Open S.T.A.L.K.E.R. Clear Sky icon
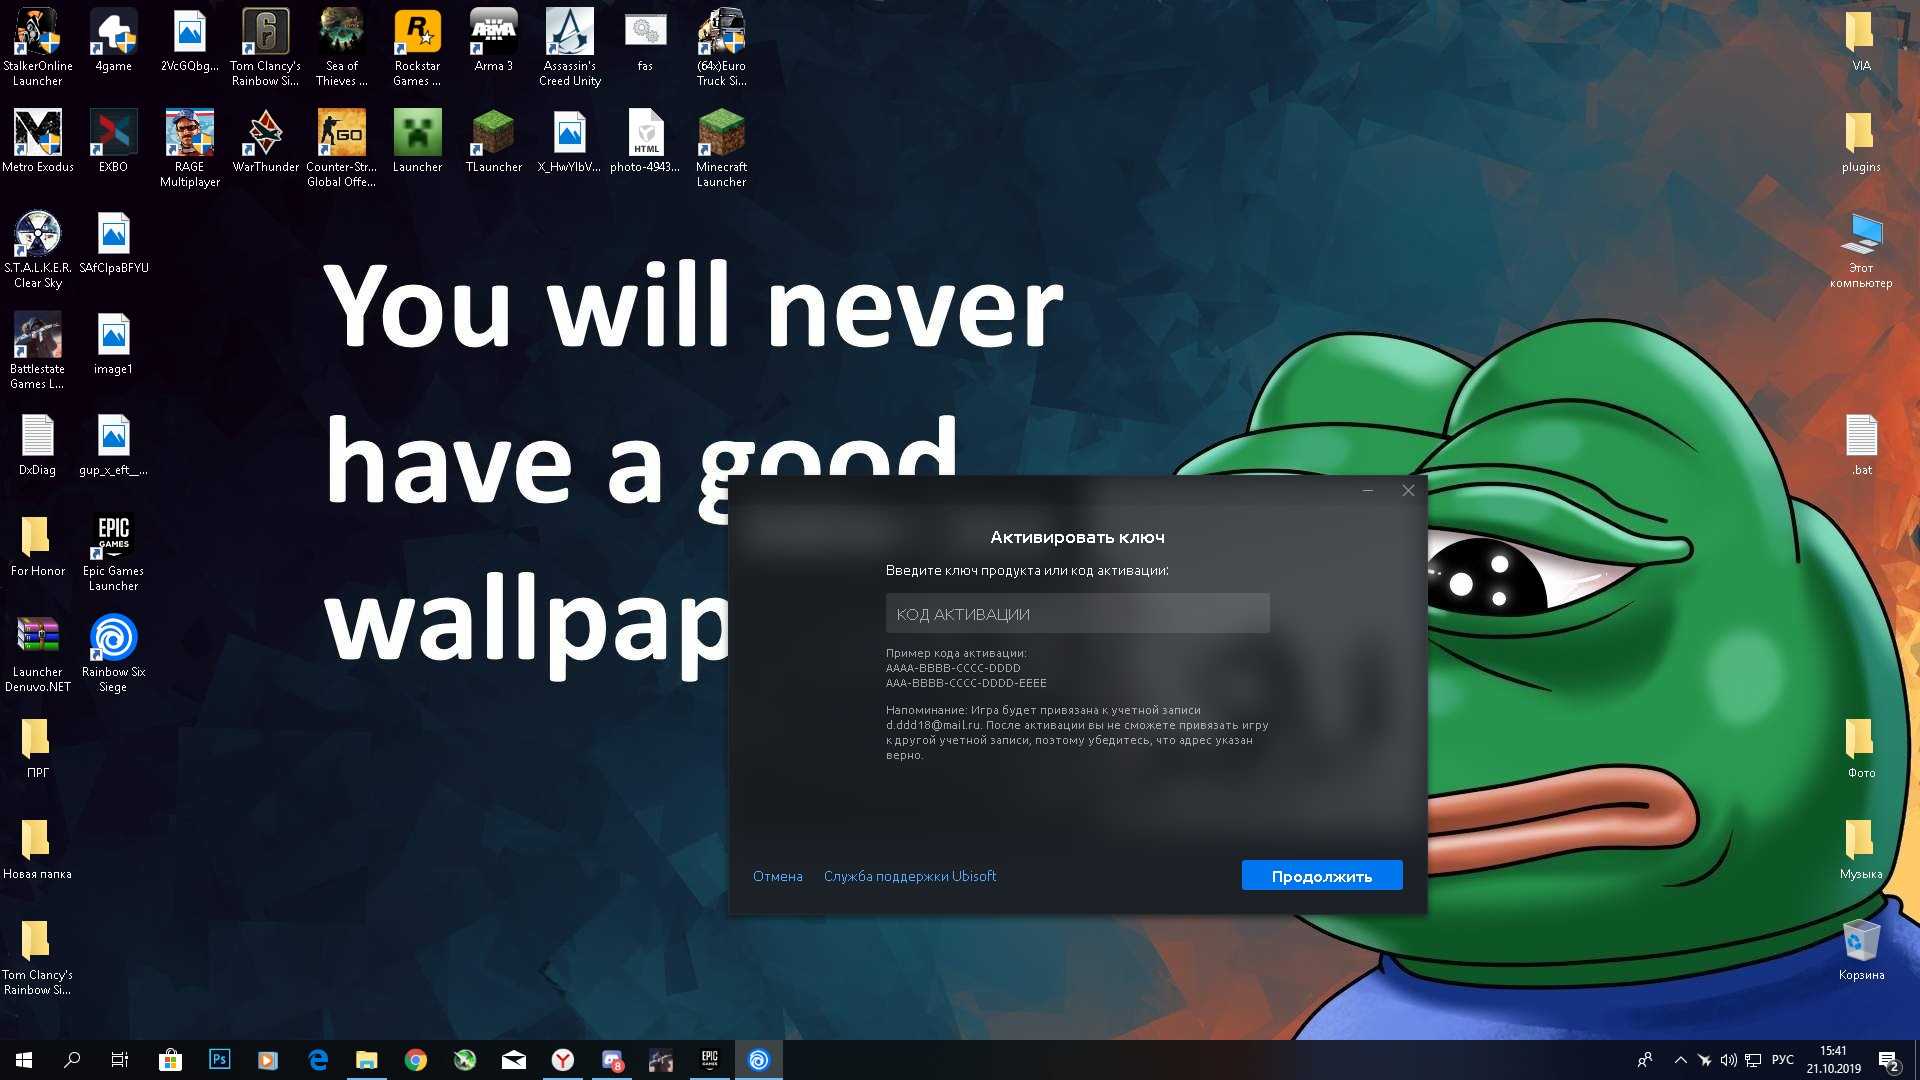The image size is (1920, 1080). [38, 250]
